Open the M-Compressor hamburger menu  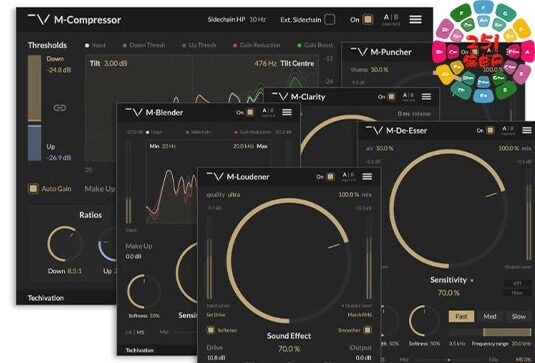tap(415, 19)
